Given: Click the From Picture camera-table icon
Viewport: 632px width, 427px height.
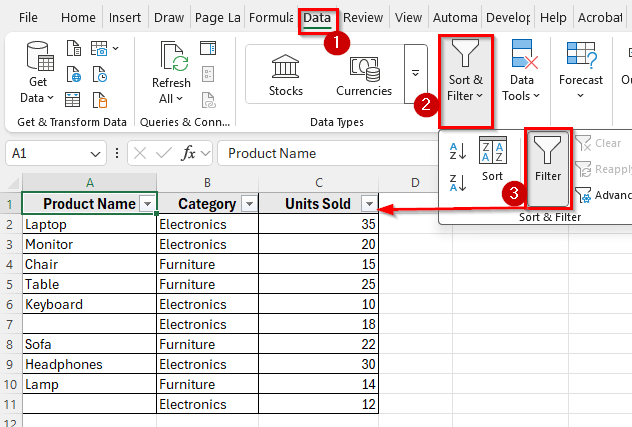Looking at the screenshot, I should 99,48.
